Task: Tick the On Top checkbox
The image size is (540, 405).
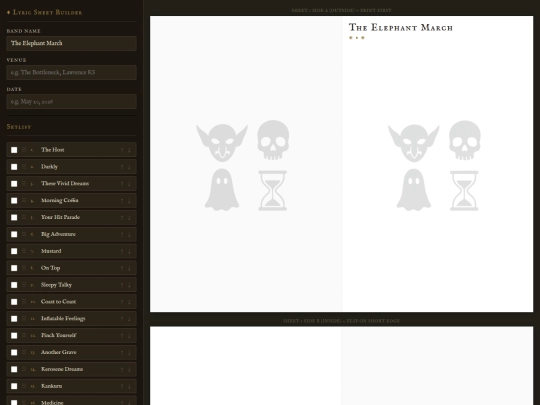Action: coord(14,268)
